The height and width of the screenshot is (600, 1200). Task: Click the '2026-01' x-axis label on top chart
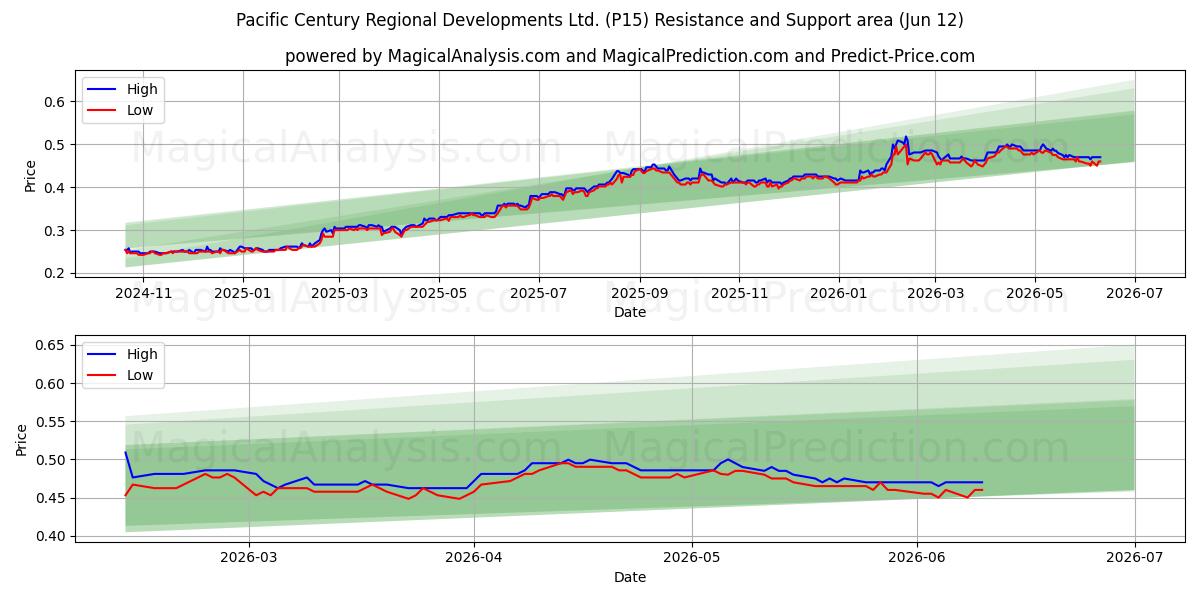tap(838, 294)
